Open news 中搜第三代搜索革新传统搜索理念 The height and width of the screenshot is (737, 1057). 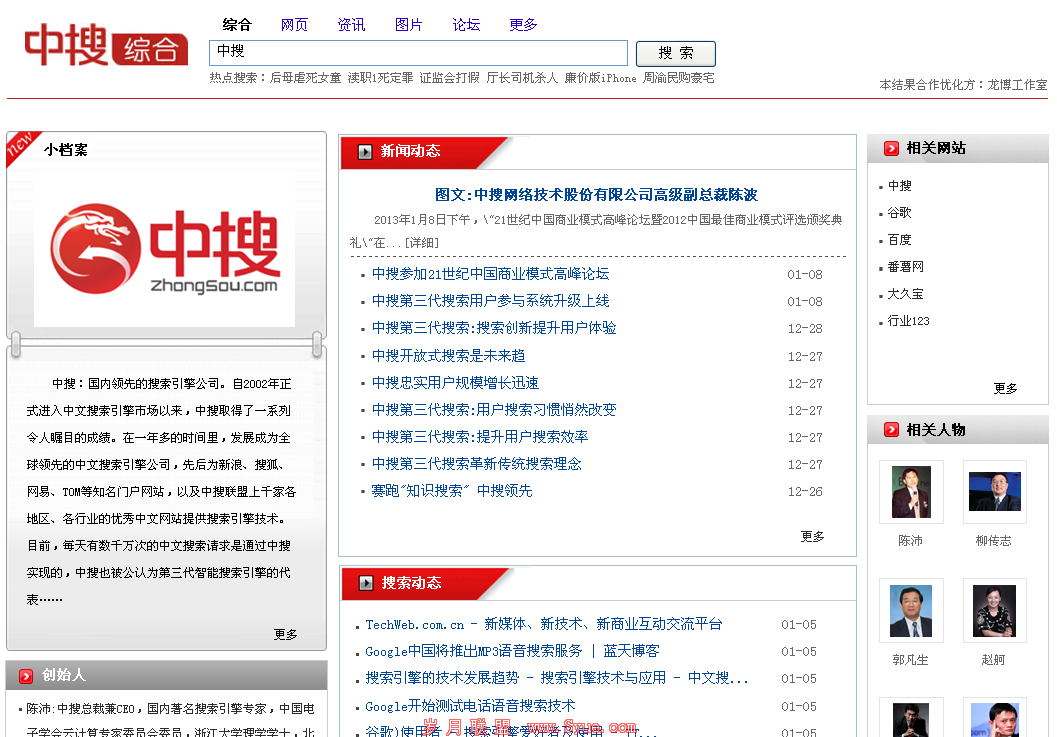pos(477,464)
